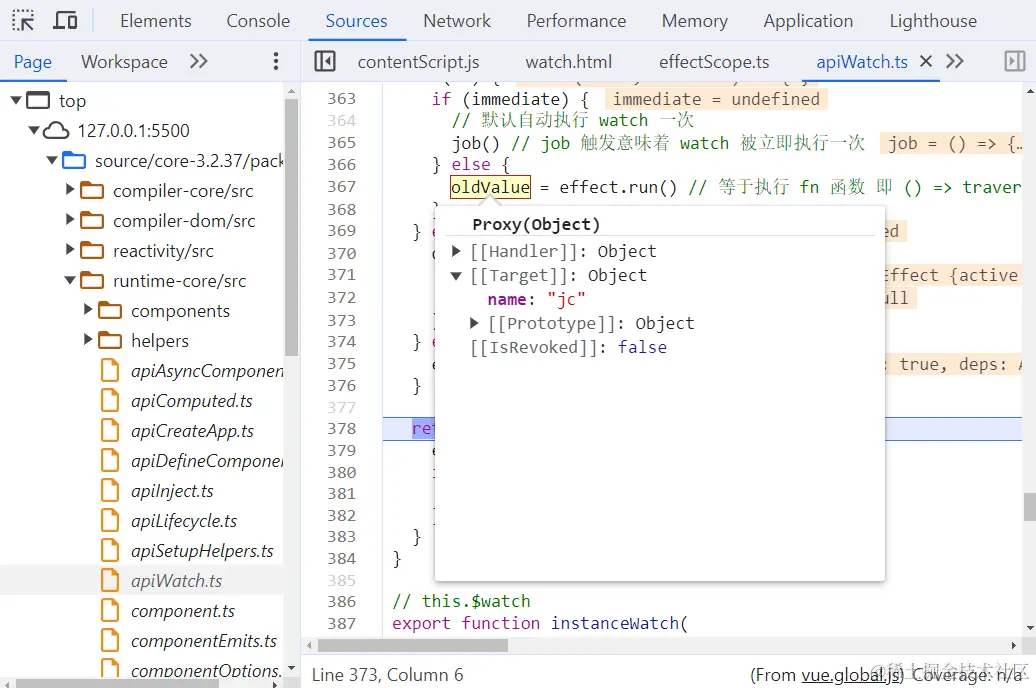Collapse the top frame tree node
Screen dimensions: 1036x688
tap(17, 100)
